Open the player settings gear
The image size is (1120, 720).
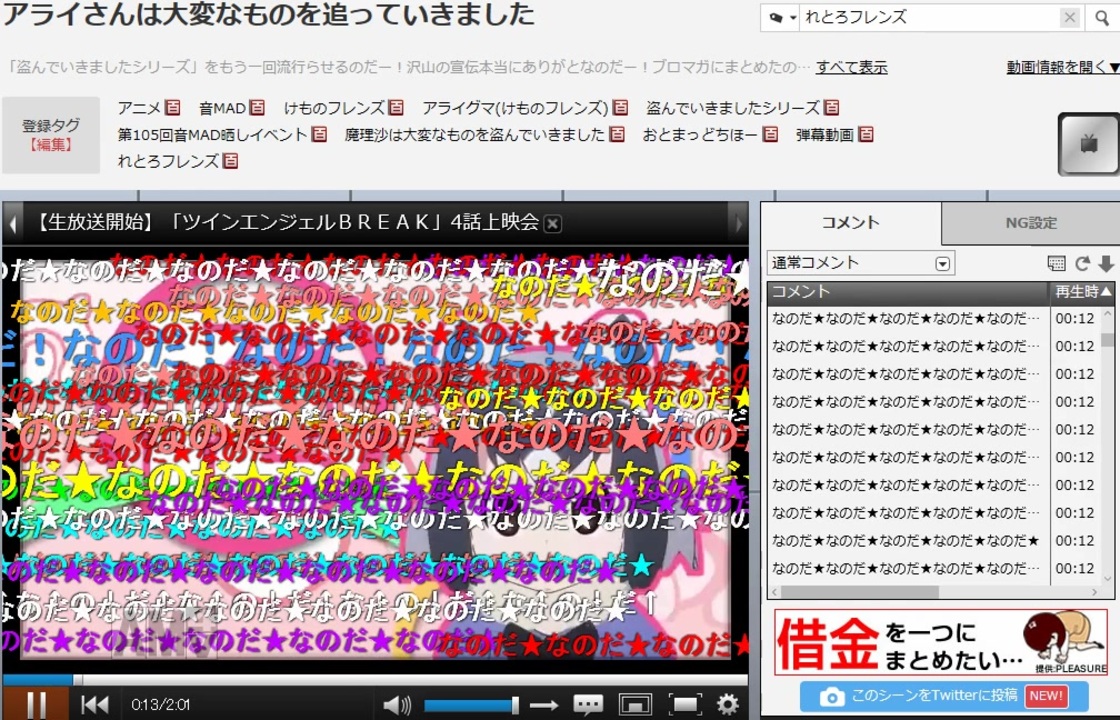(x=726, y=705)
